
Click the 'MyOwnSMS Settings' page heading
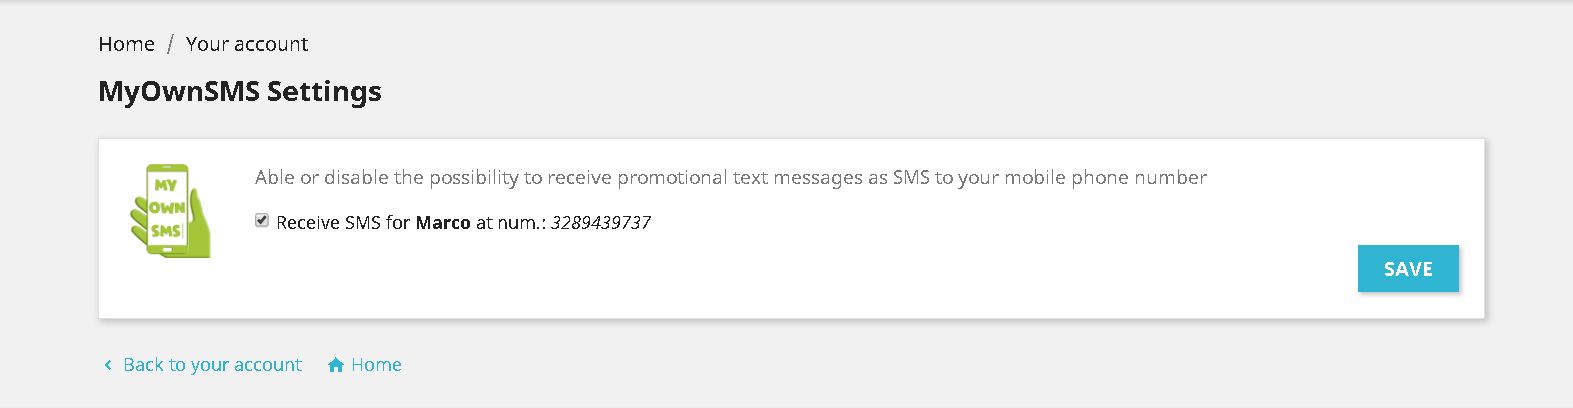tap(240, 91)
